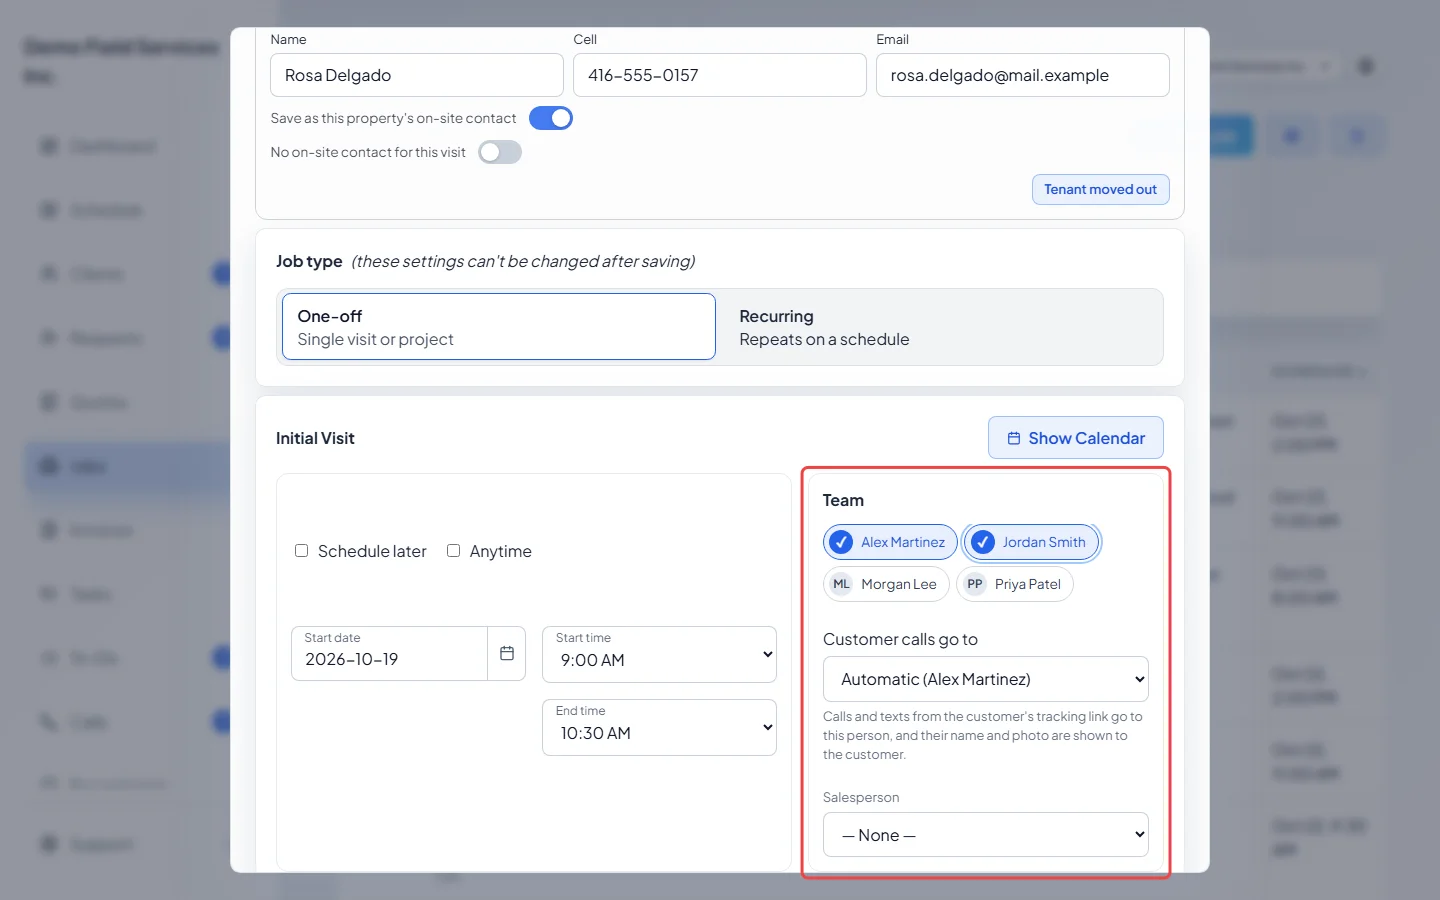Expand Customer calls go to dropdown
This screenshot has width=1440, height=900.
point(986,679)
